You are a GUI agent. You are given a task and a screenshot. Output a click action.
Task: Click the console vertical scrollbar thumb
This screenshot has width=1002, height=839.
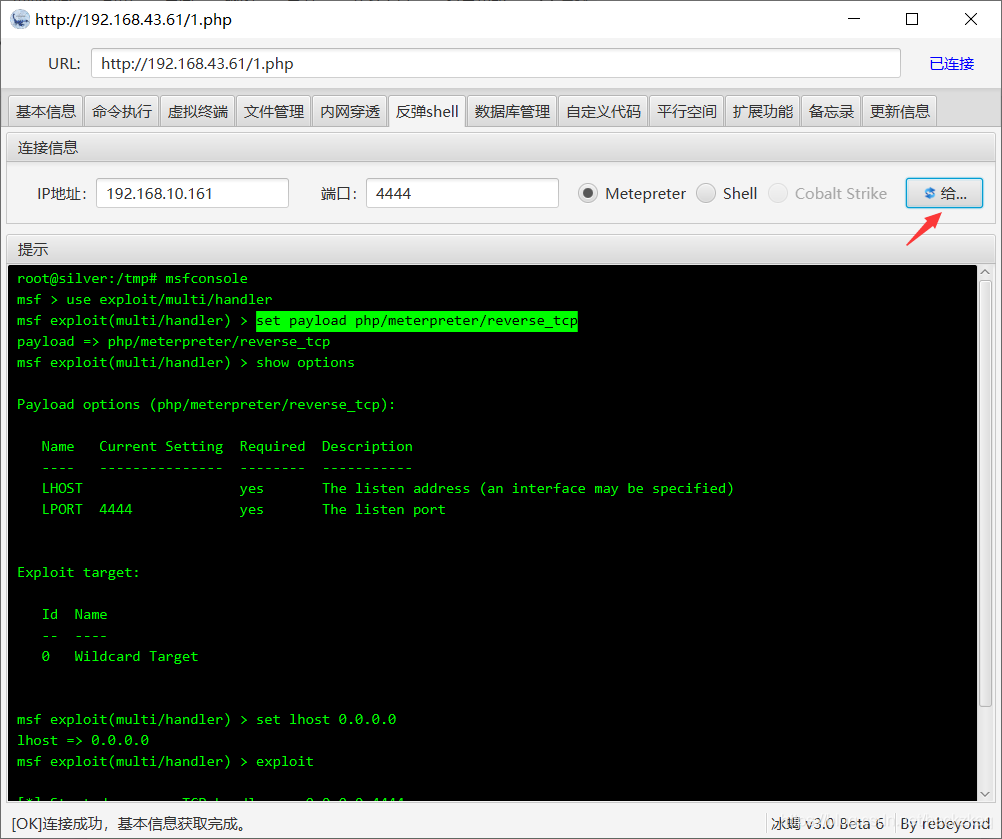[985, 493]
